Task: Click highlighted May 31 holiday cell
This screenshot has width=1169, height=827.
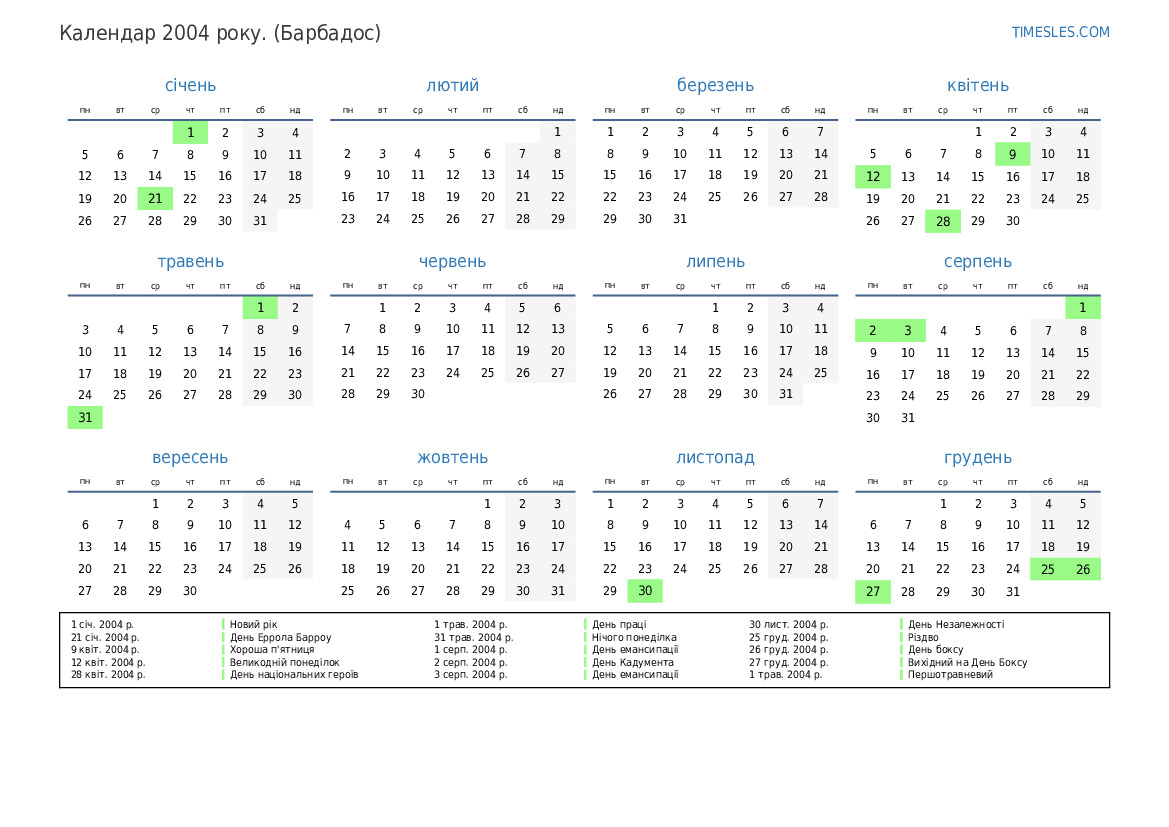Action: click(x=85, y=418)
